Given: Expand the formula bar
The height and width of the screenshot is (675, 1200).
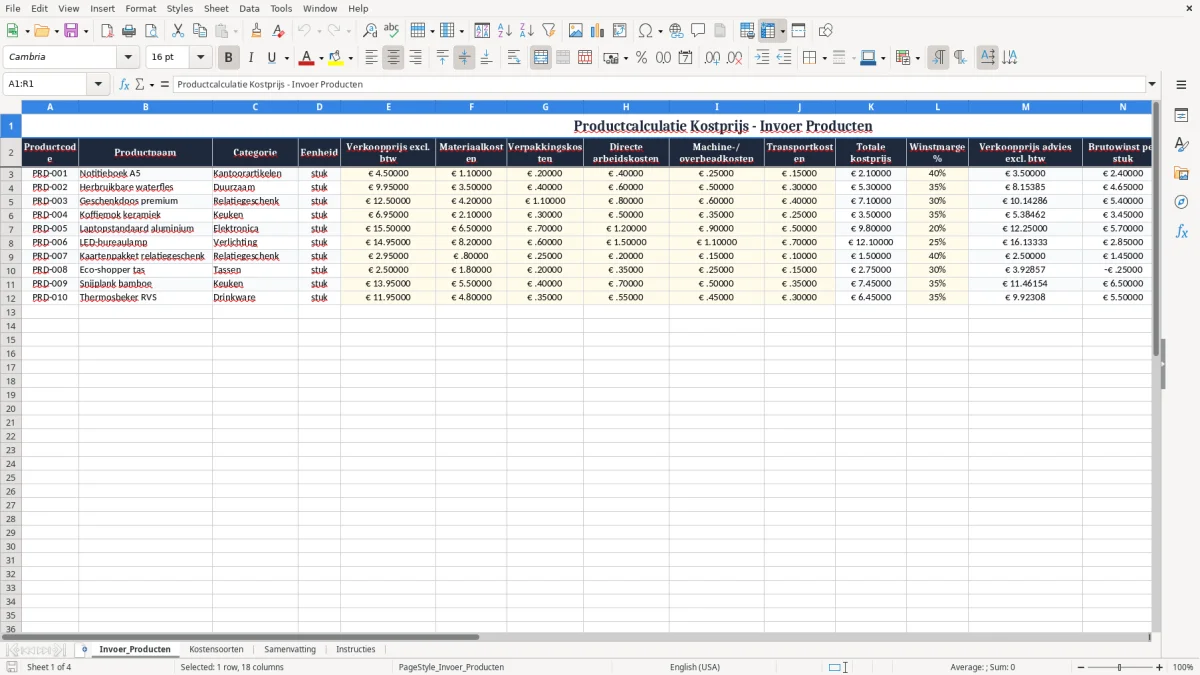Looking at the screenshot, I should coord(1152,84).
